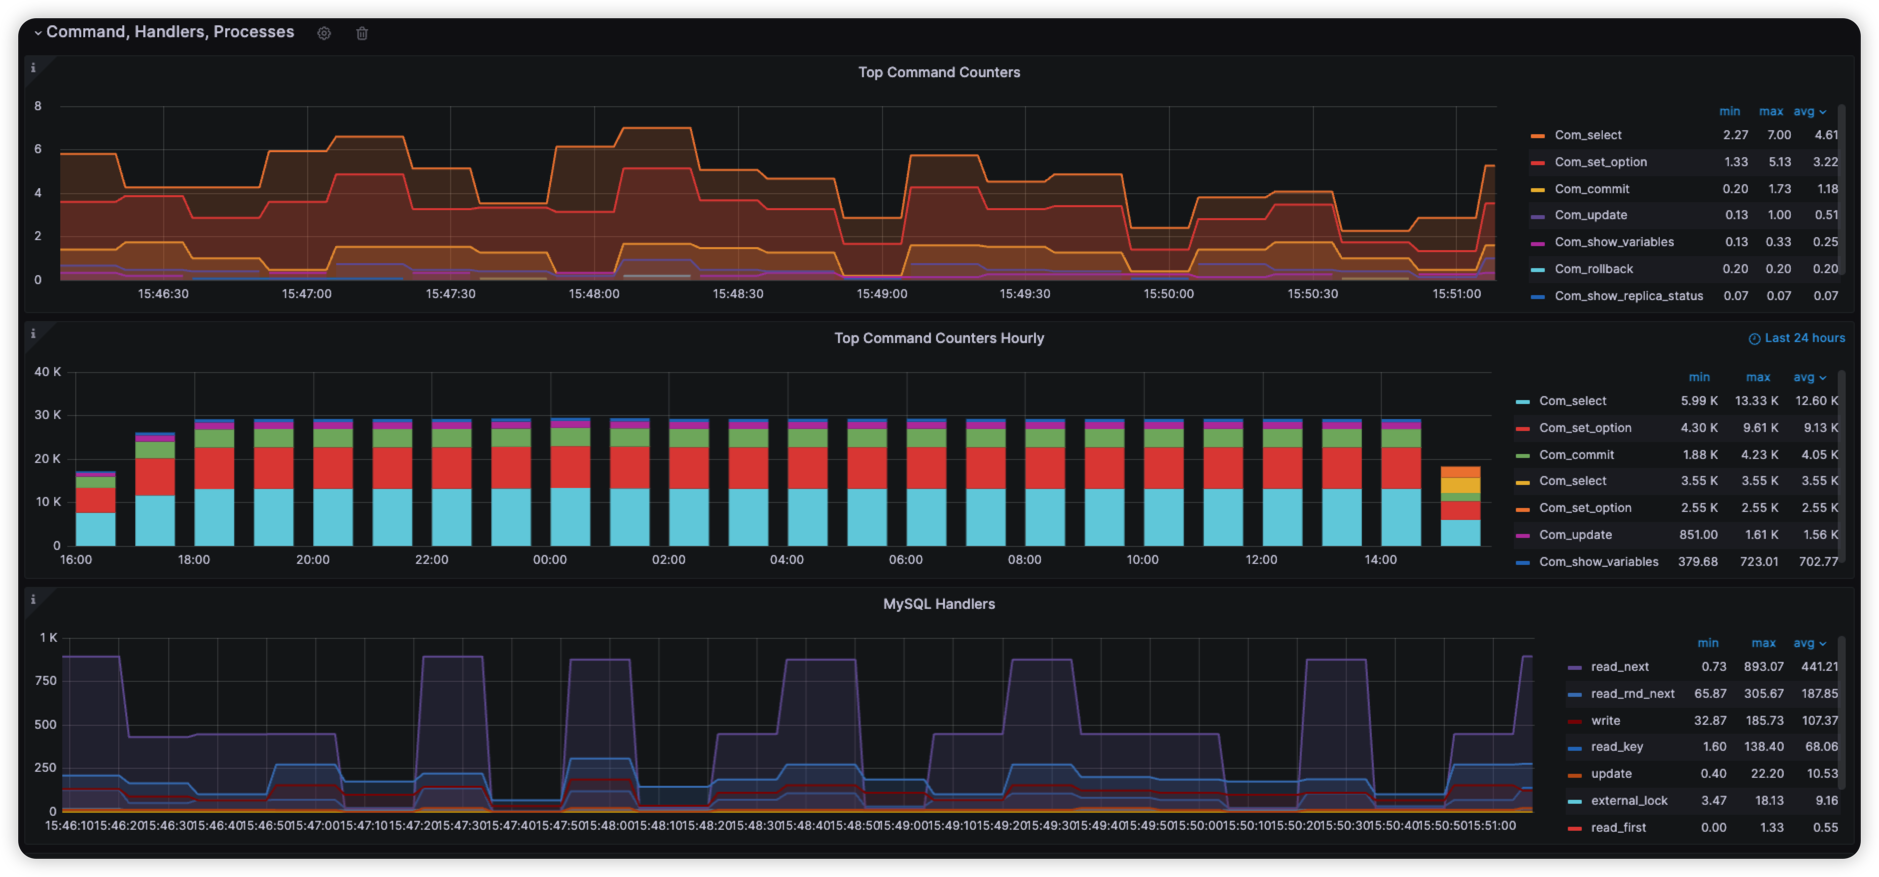Click Hourly Com_select max value 13.33 K

(1757, 401)
